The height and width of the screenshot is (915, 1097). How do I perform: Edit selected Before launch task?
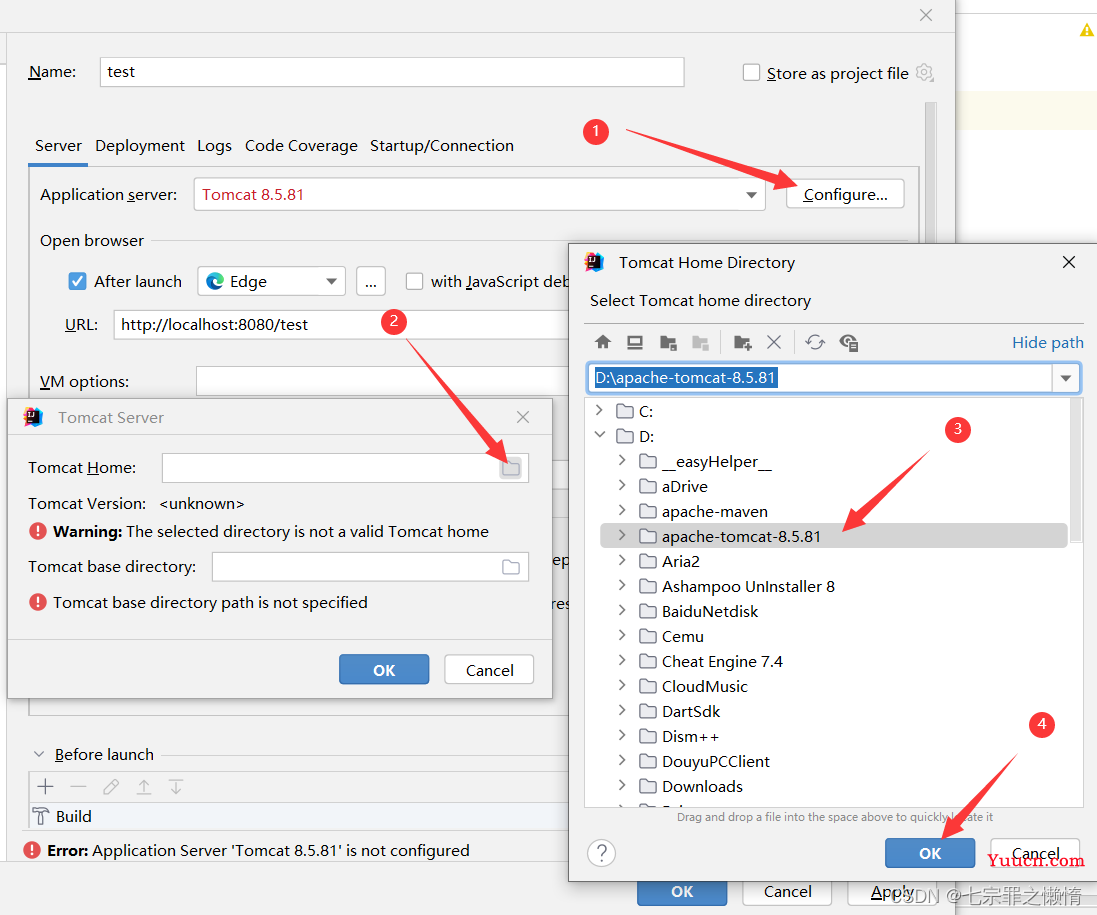click(111, 786)
